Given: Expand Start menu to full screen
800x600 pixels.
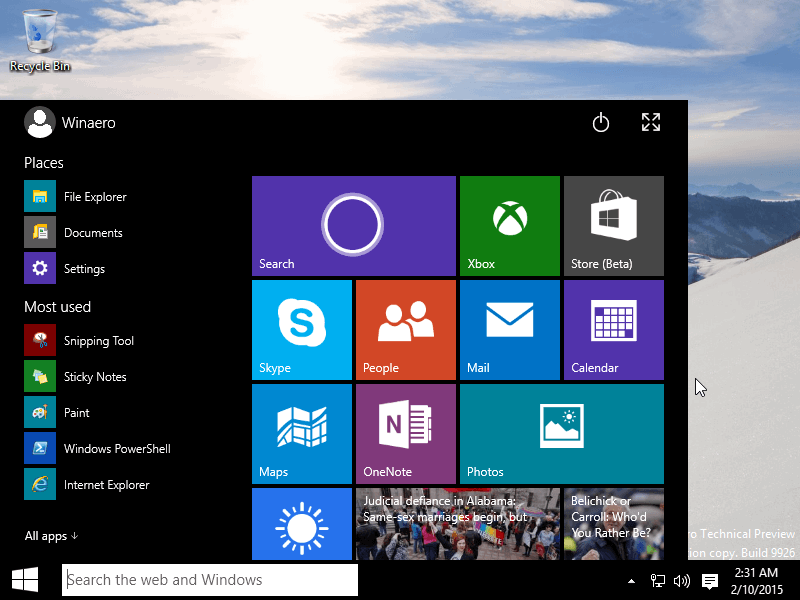Looking at the screenshot, I should [x=651, y=122].
